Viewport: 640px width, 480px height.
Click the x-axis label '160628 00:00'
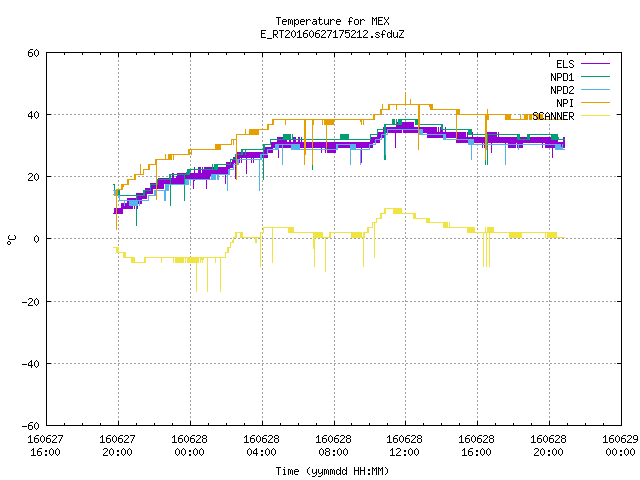tap(189, 445)
